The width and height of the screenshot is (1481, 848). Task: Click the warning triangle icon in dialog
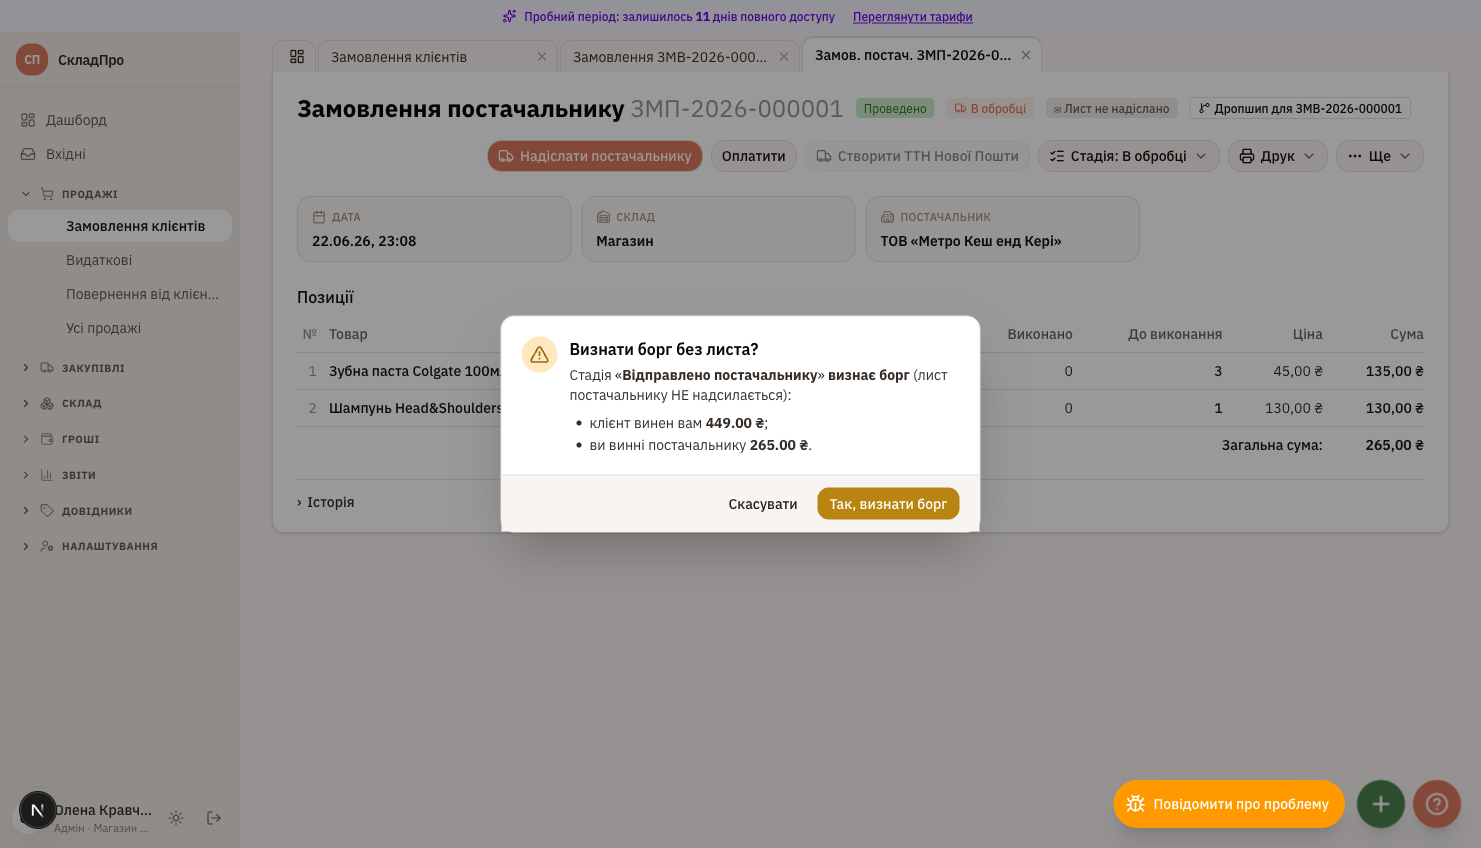pyautogui.click(x=539, y=354)
